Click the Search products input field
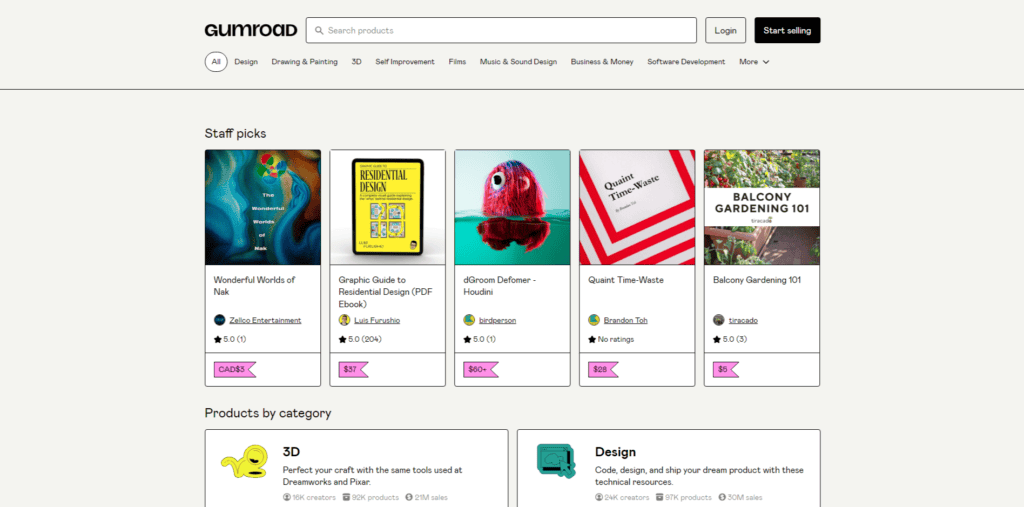 pyautogui.click(x=502, y=30)
